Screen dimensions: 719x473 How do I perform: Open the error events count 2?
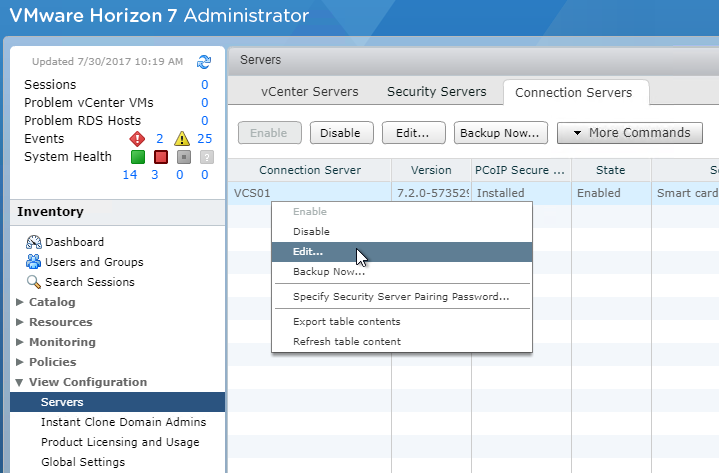pos(160,138)
